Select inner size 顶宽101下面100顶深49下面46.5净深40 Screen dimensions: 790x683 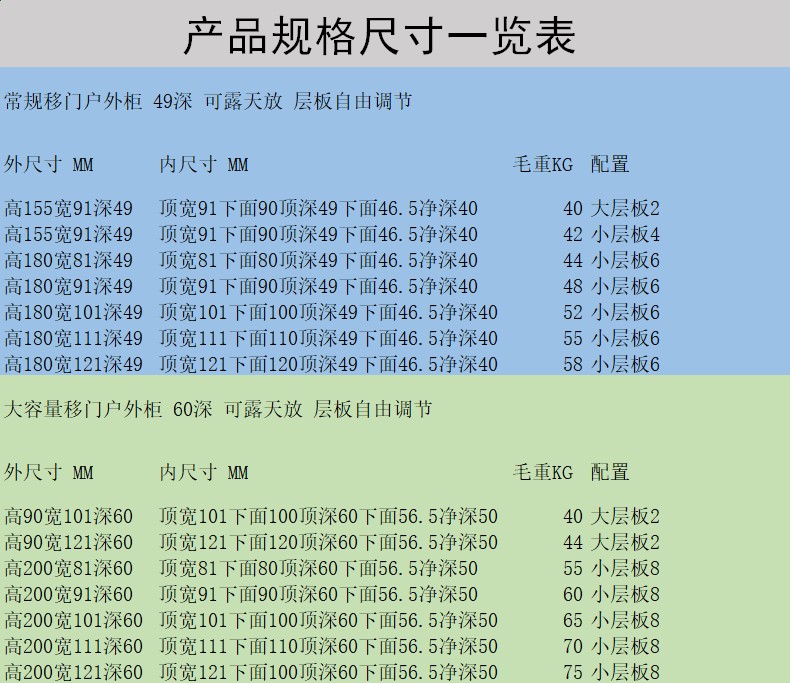click(x=328, y=313)
